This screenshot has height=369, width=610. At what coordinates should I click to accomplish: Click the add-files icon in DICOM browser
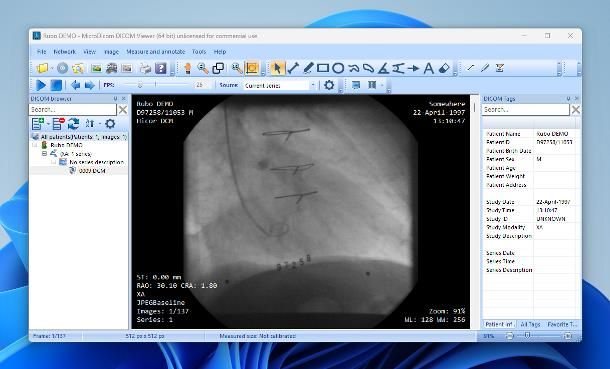38,124
